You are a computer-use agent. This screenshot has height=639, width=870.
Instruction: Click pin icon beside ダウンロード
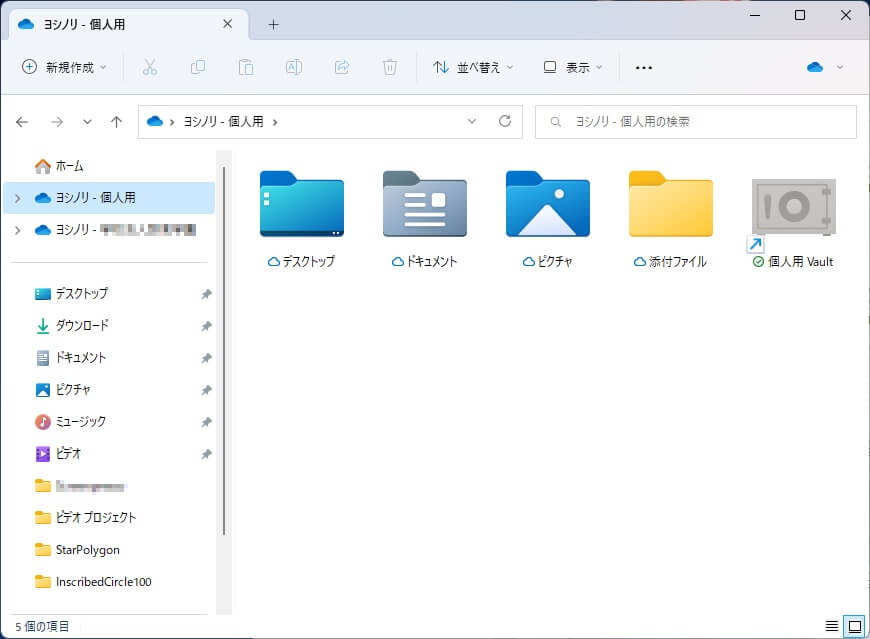tap(206, 326)
